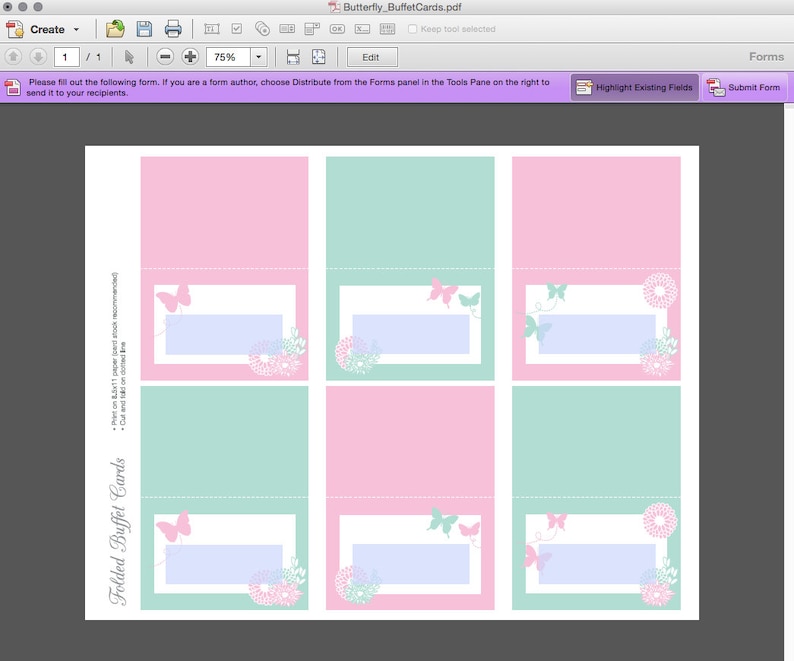Click the Butterfly_BuffetCards.pdf window title
Viewport: 794px width, 661px height.
pos(402,7)
